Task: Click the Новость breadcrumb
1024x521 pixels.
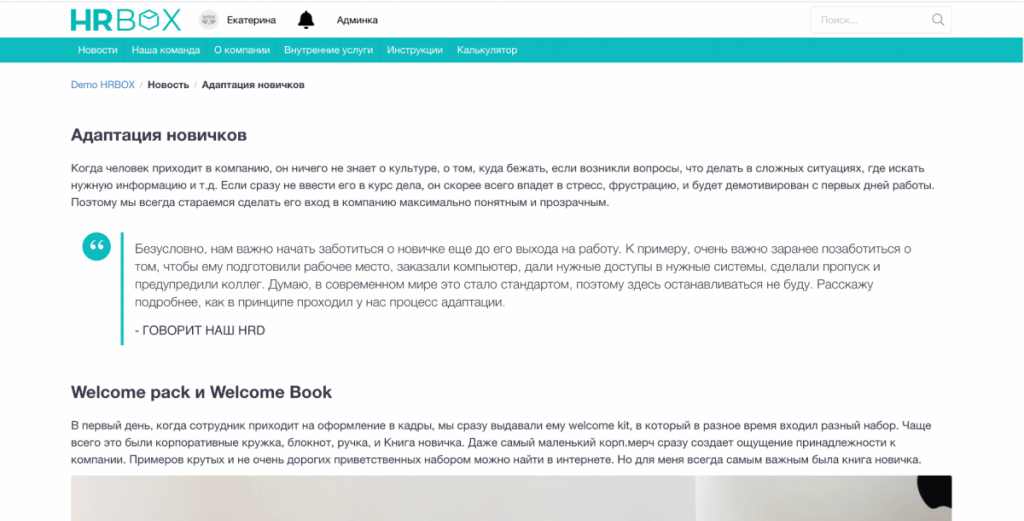Action: coord(168,85)
